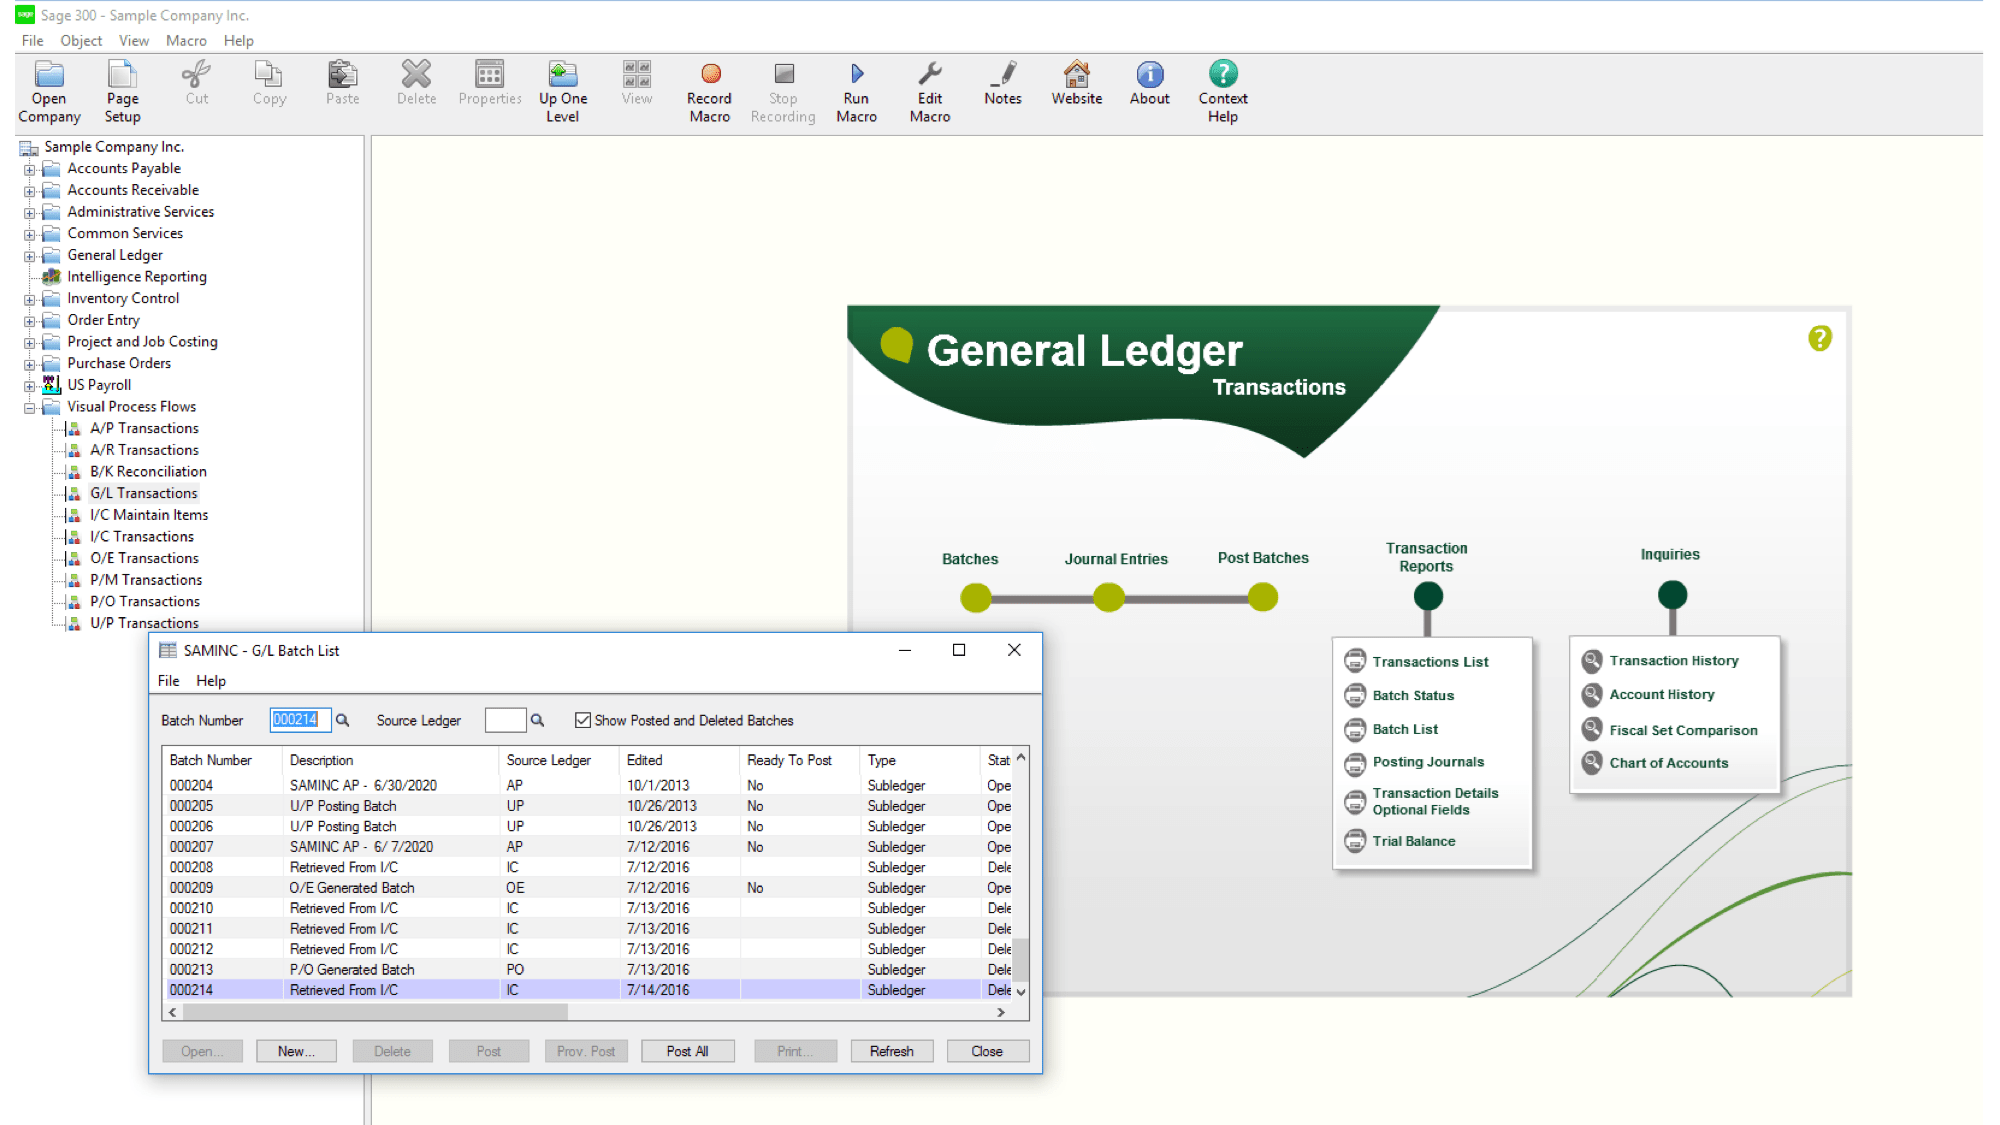Click the Record Macro icon
This screenshot has height=1125, width=2000.
(710, 75)
